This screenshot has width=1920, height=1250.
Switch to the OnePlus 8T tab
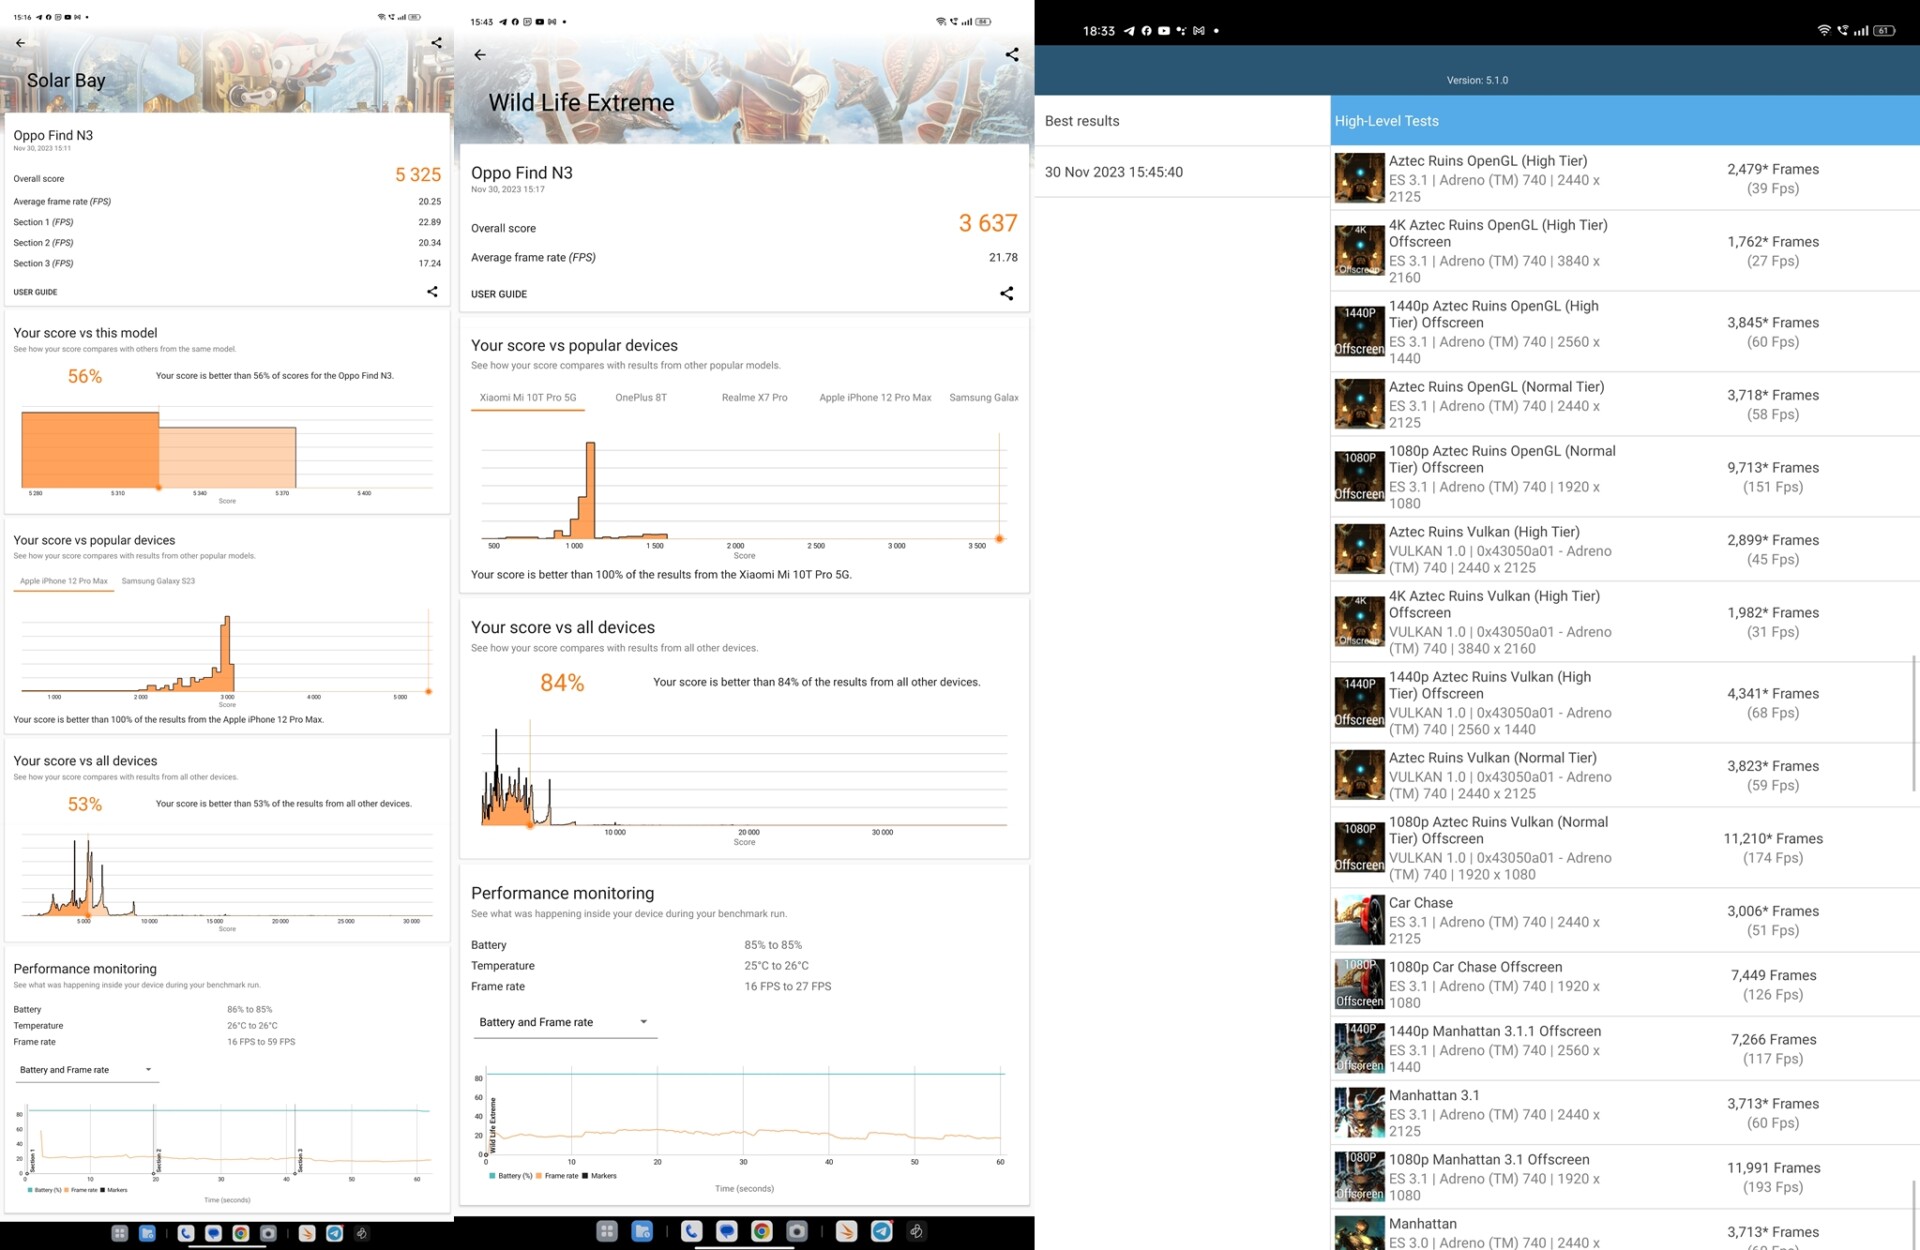coord(641,398)
